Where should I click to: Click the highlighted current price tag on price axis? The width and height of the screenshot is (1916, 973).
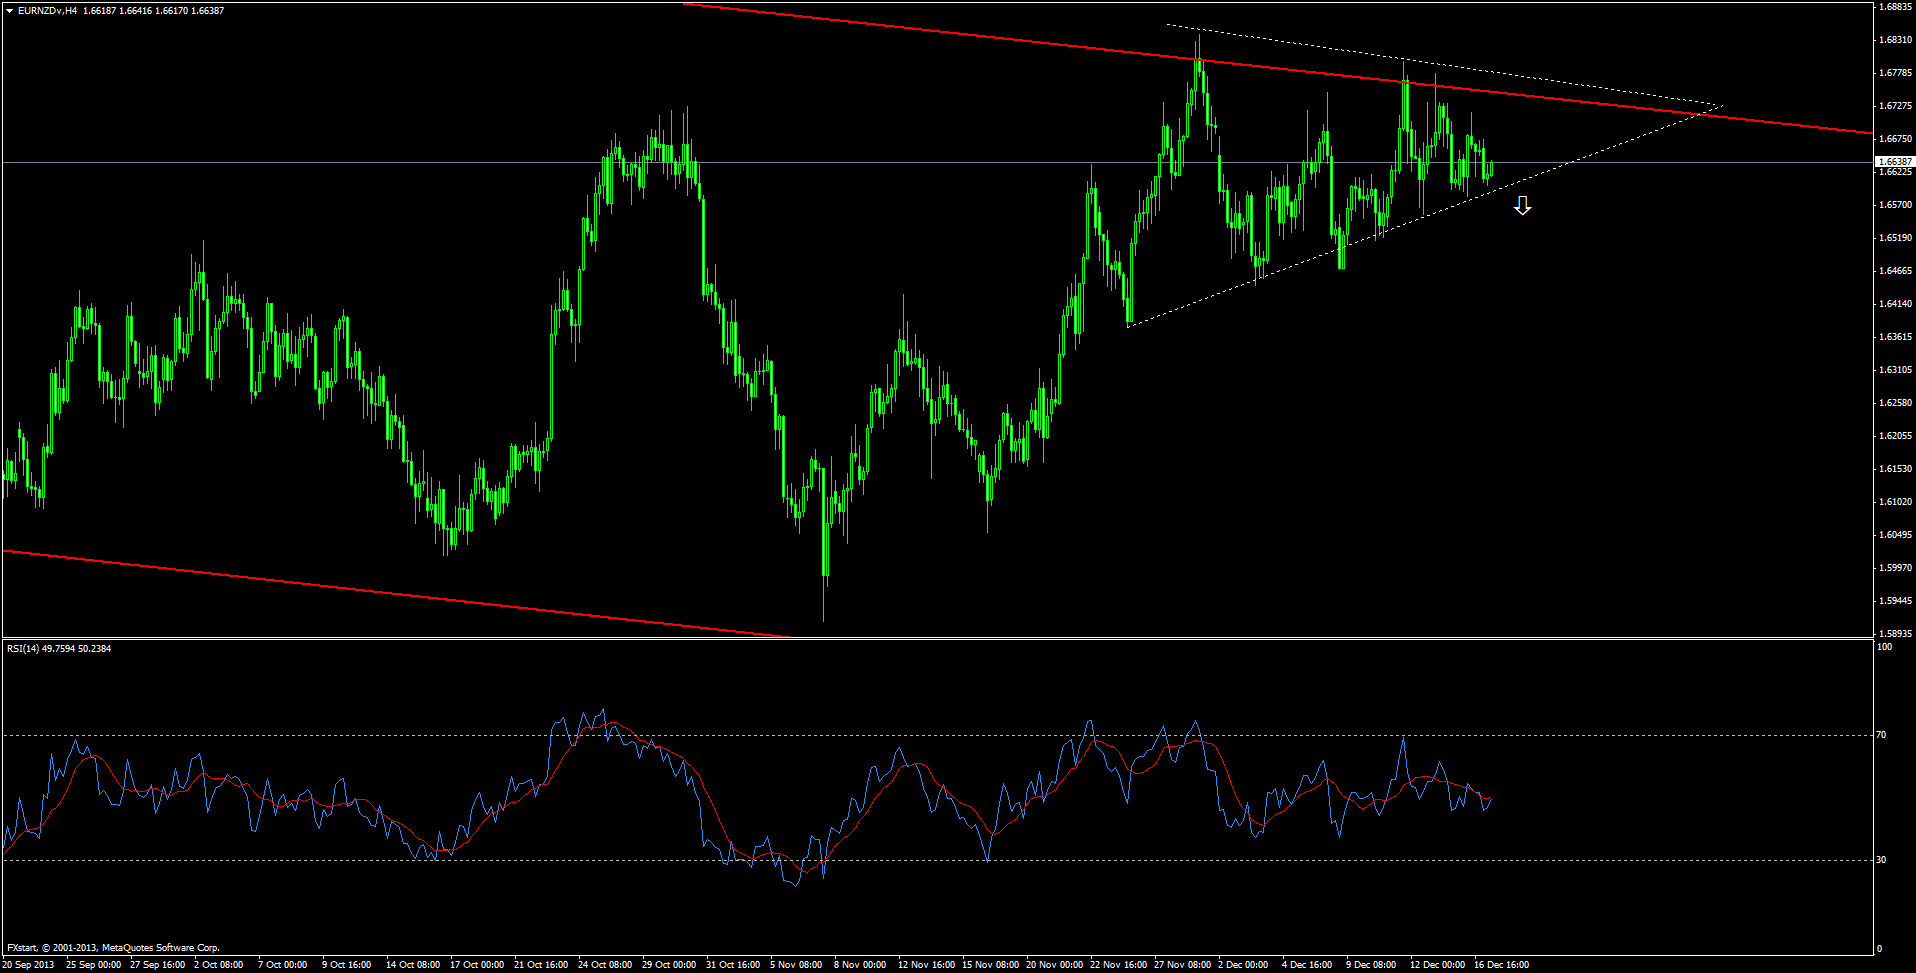click(x=1894, y=161)
